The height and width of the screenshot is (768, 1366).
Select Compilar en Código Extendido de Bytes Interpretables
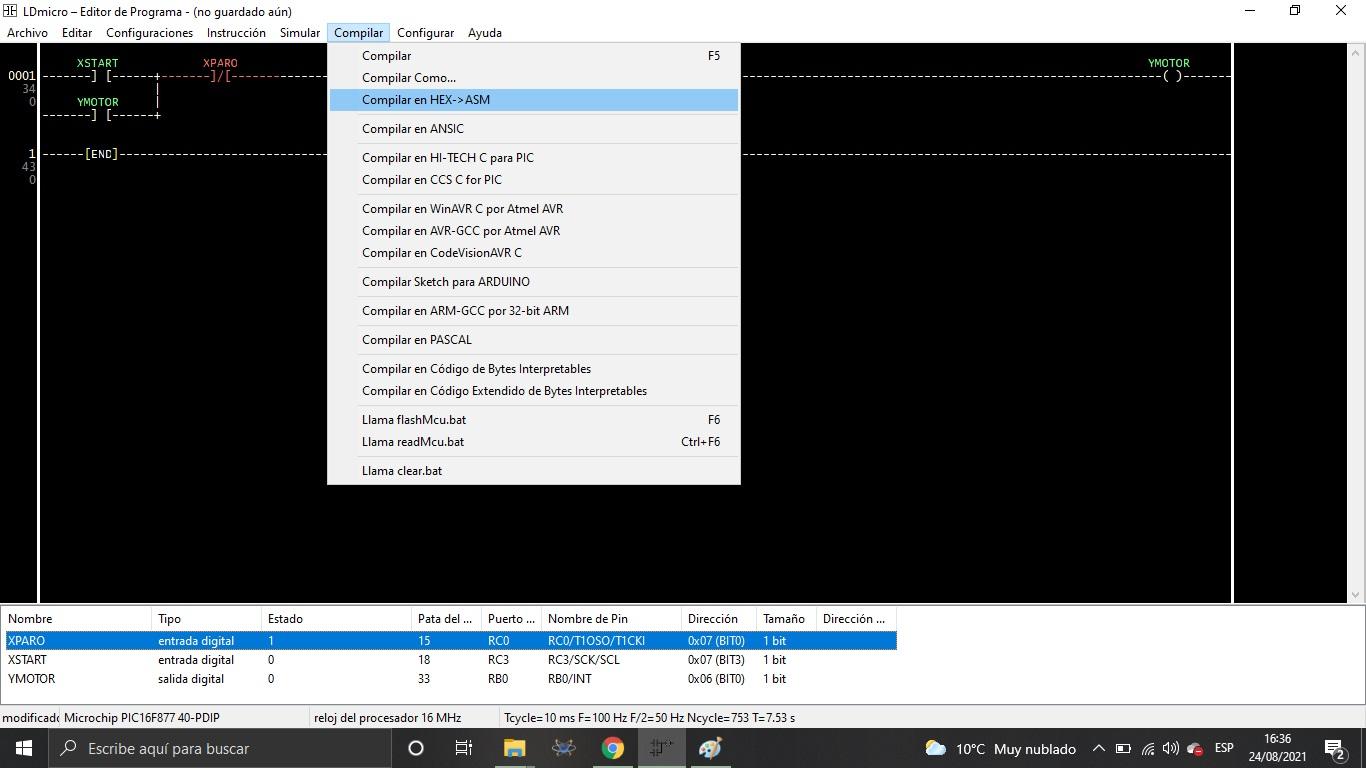point(534,391)
